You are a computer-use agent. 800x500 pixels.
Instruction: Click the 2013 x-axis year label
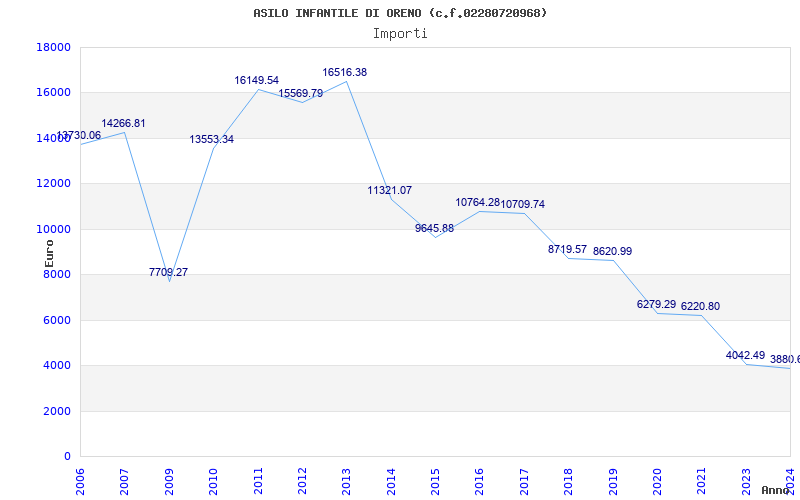346,481
